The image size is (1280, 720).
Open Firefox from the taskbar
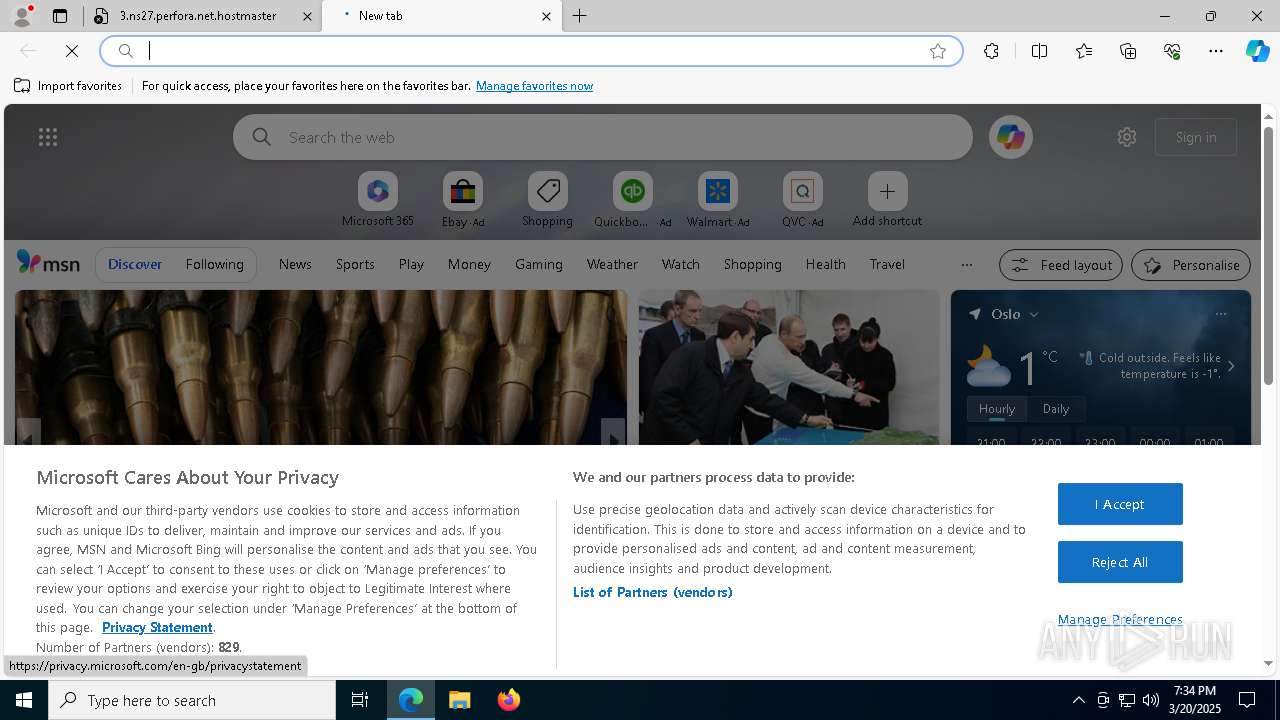(x=508, y=700)
